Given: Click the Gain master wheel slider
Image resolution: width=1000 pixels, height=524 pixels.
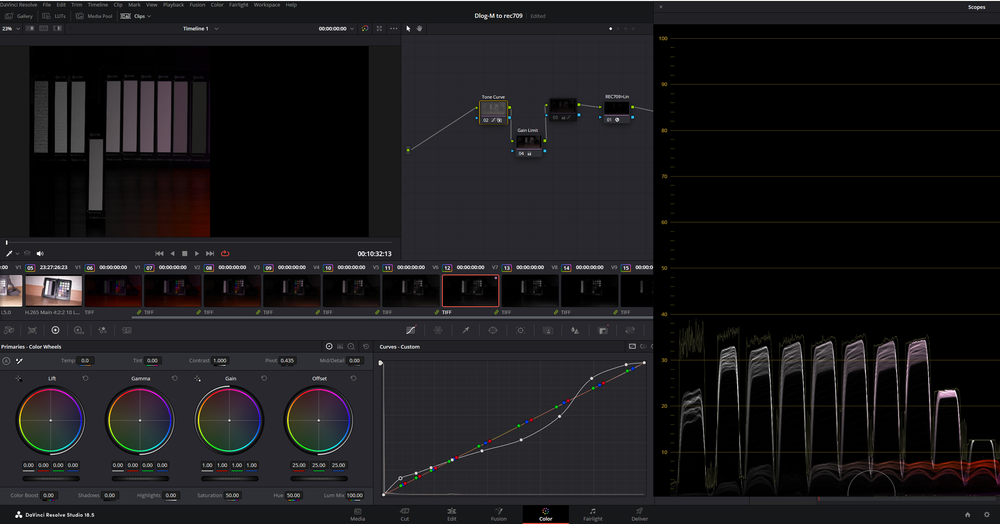Looking at the screenshot, I should (x=230, y=478).
